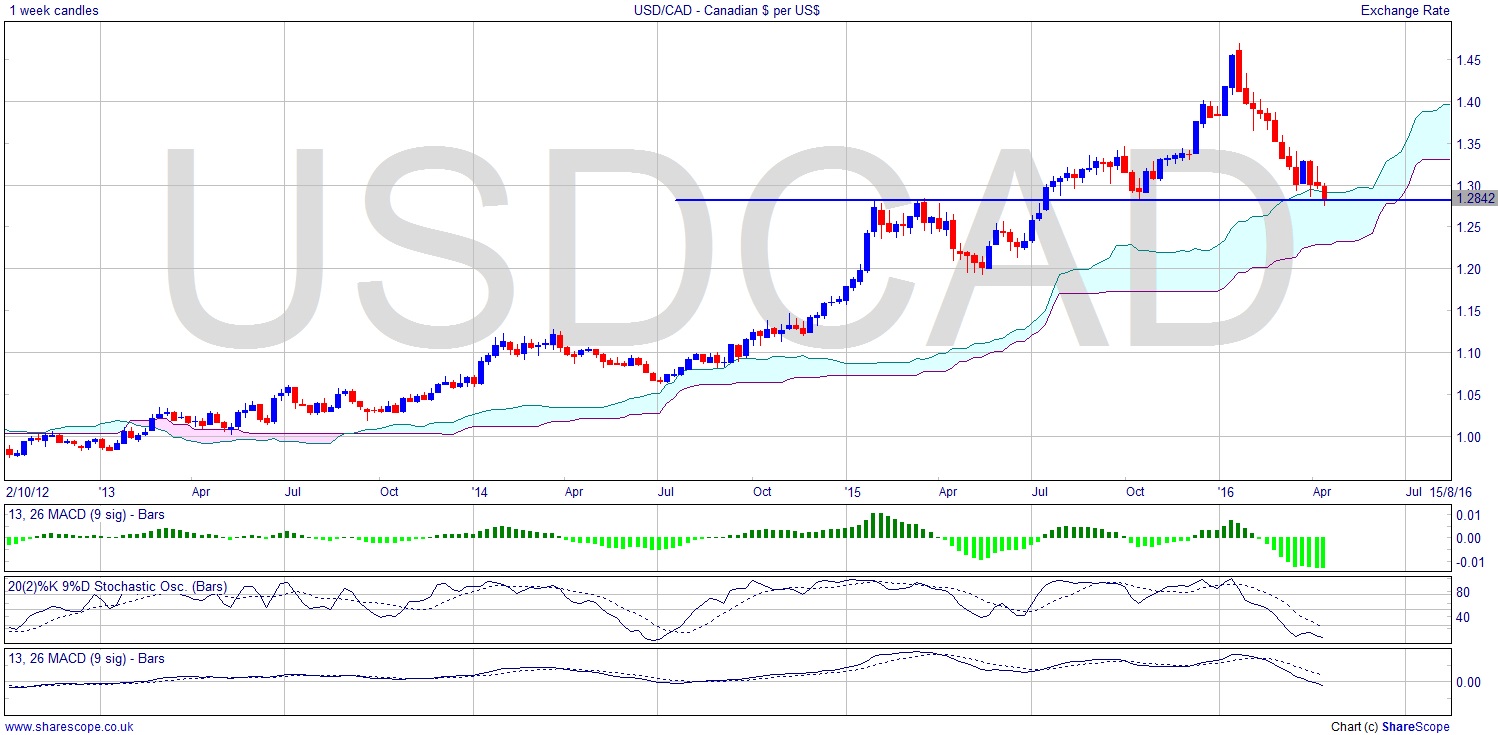1498x735 pixels.
Task: Click the bottom MACD line panel label
Action: 85,658
